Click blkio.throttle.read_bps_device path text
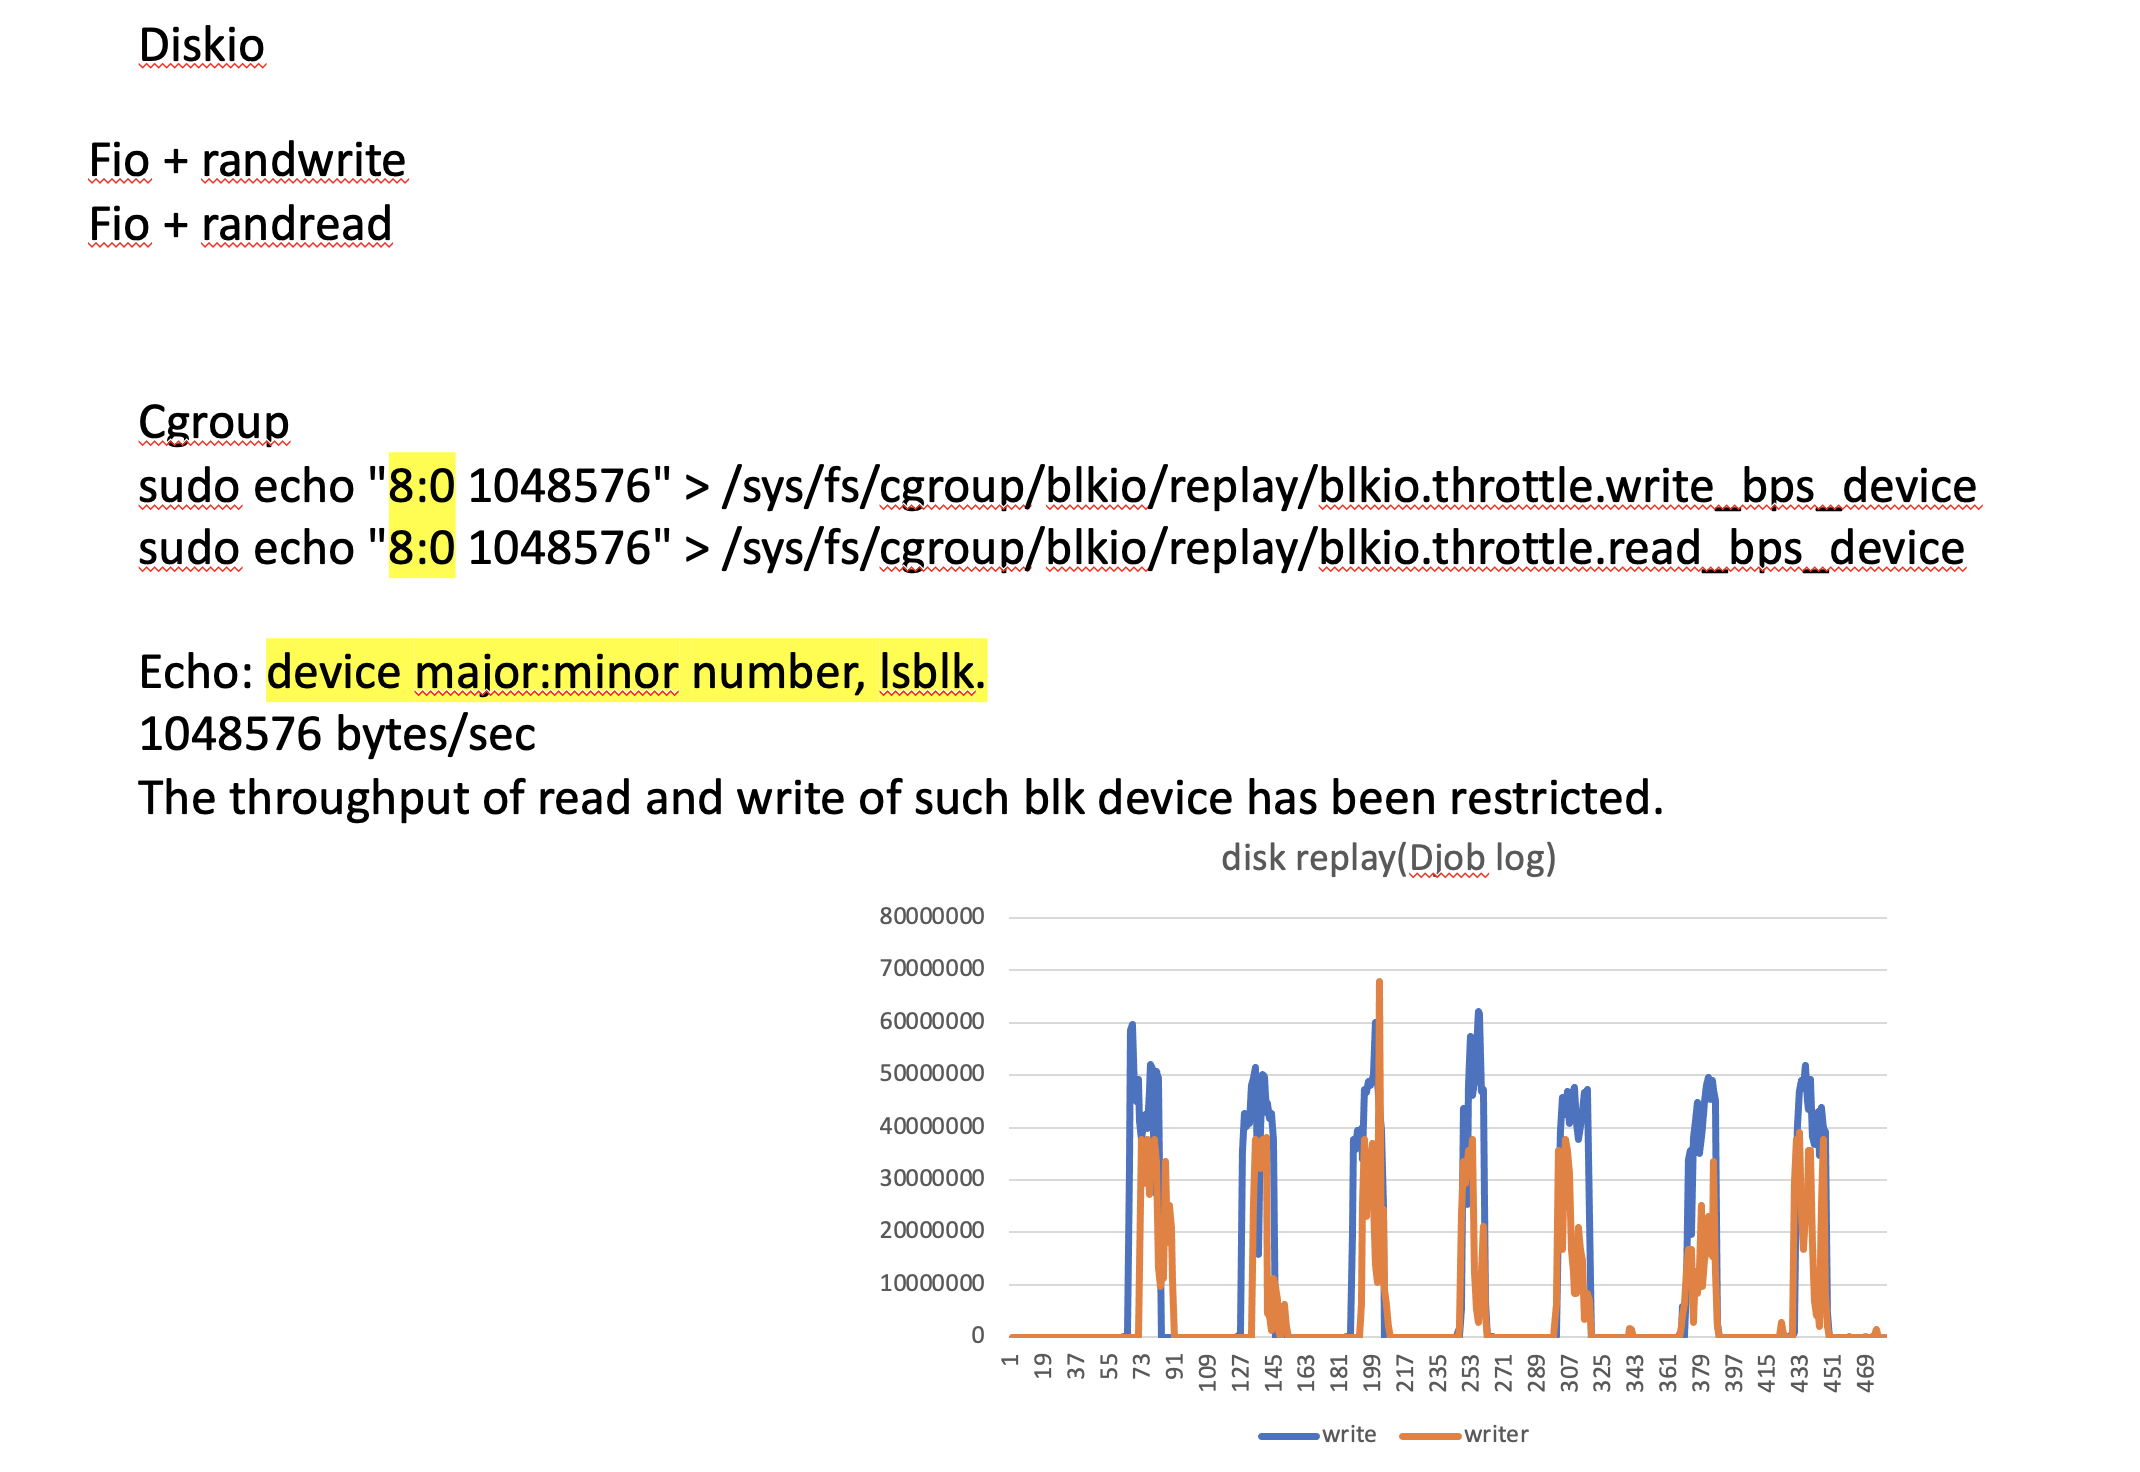This screenshot has height=1472, width=2140. [x=1640, y=548]
